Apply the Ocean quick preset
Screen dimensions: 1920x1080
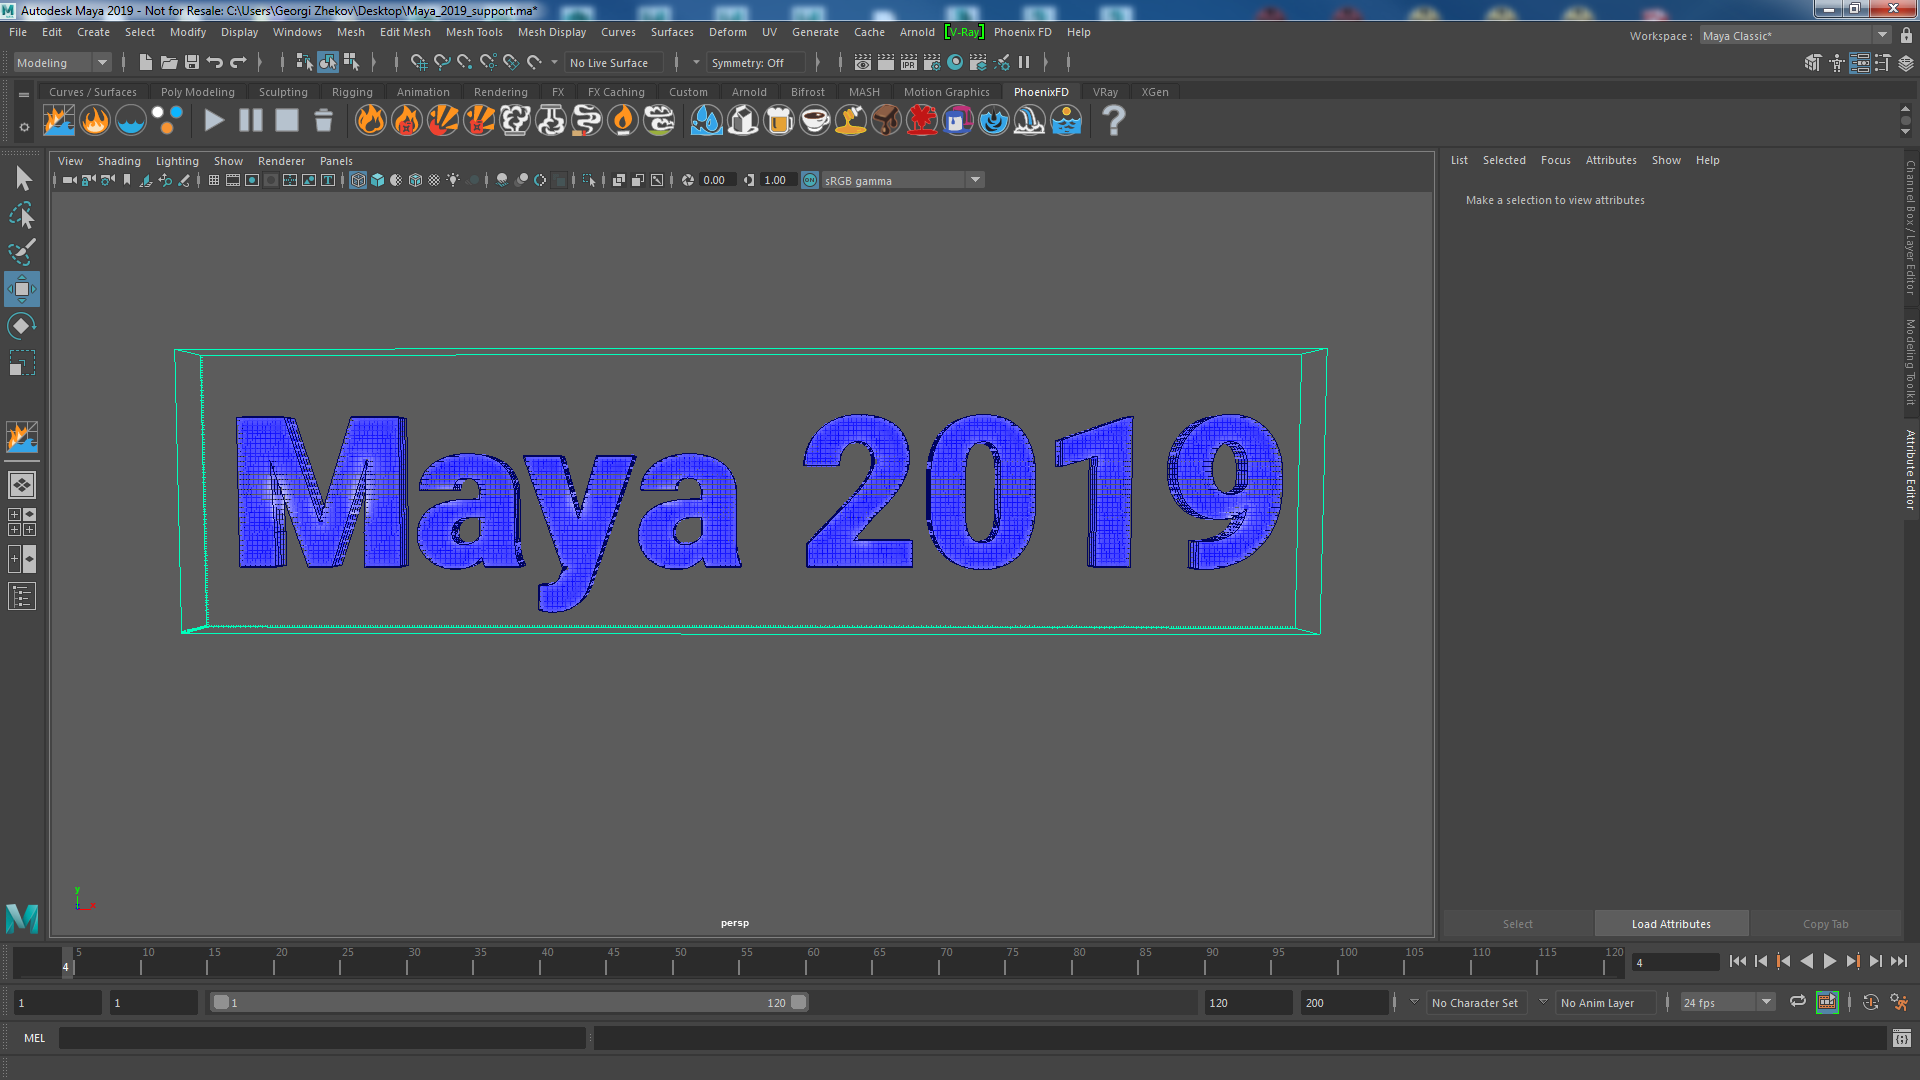pyautogui.click(x=1066, y=121)
